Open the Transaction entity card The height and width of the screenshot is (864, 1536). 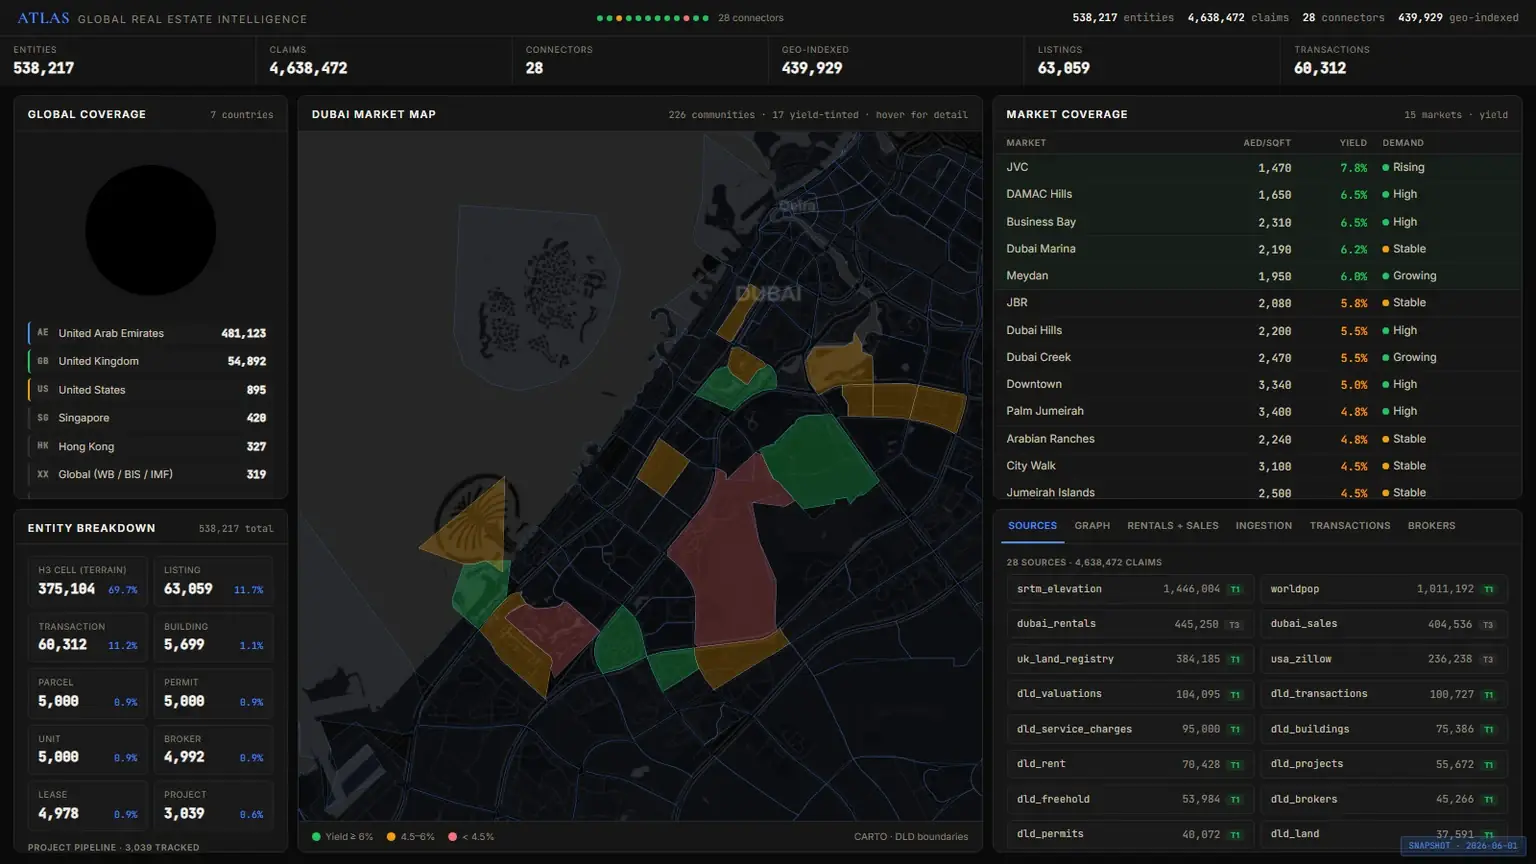click(x=88, y=637)
